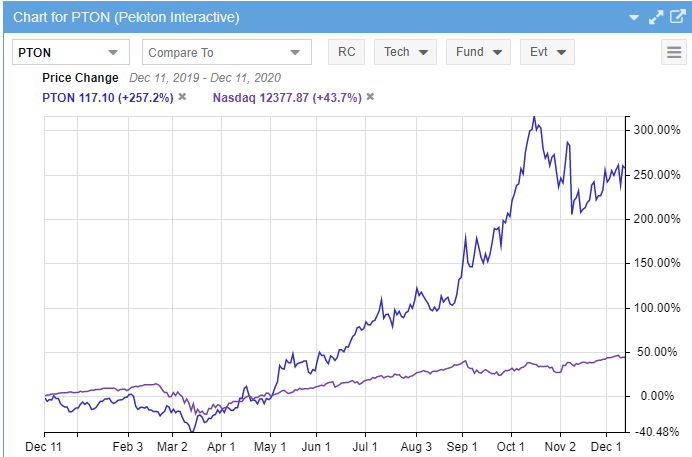The height and width of the screenshot is (457, 692).
Task: Click the Dec 11 x-axis label
Action: click(x=43, y=447)
